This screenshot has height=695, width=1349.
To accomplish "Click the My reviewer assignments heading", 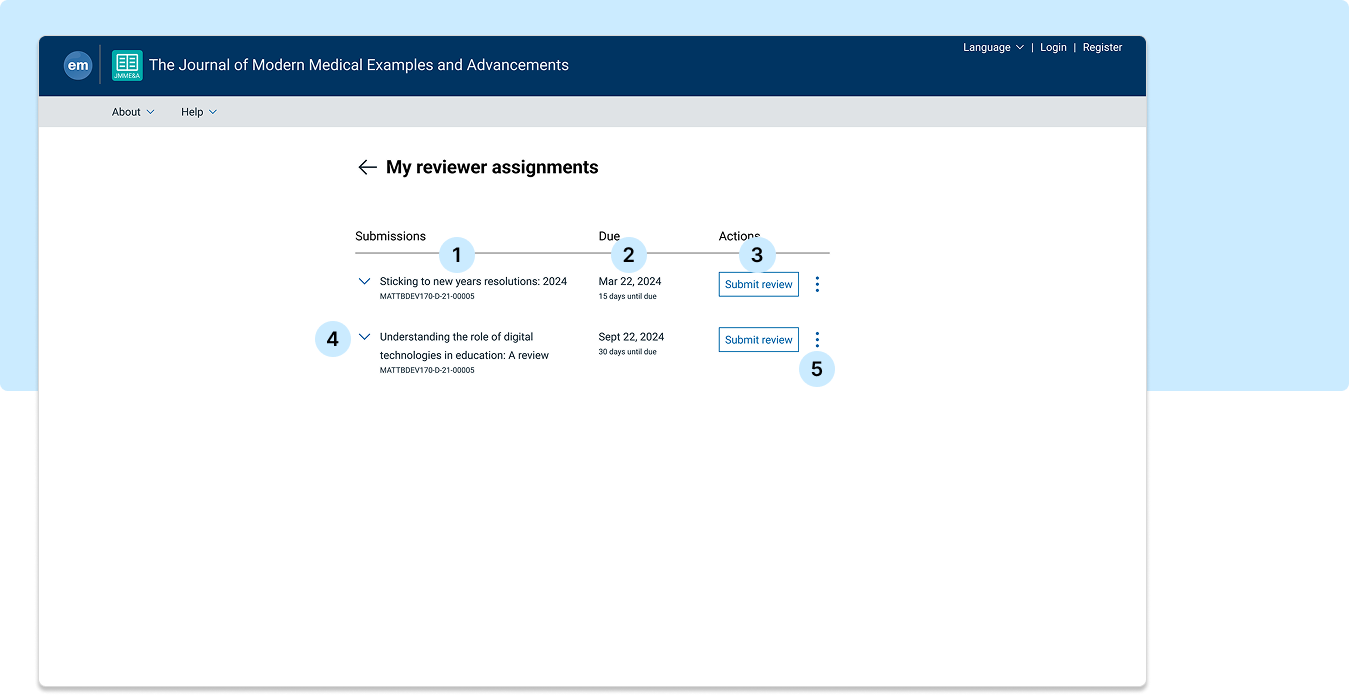I will [x=492, y=168].
